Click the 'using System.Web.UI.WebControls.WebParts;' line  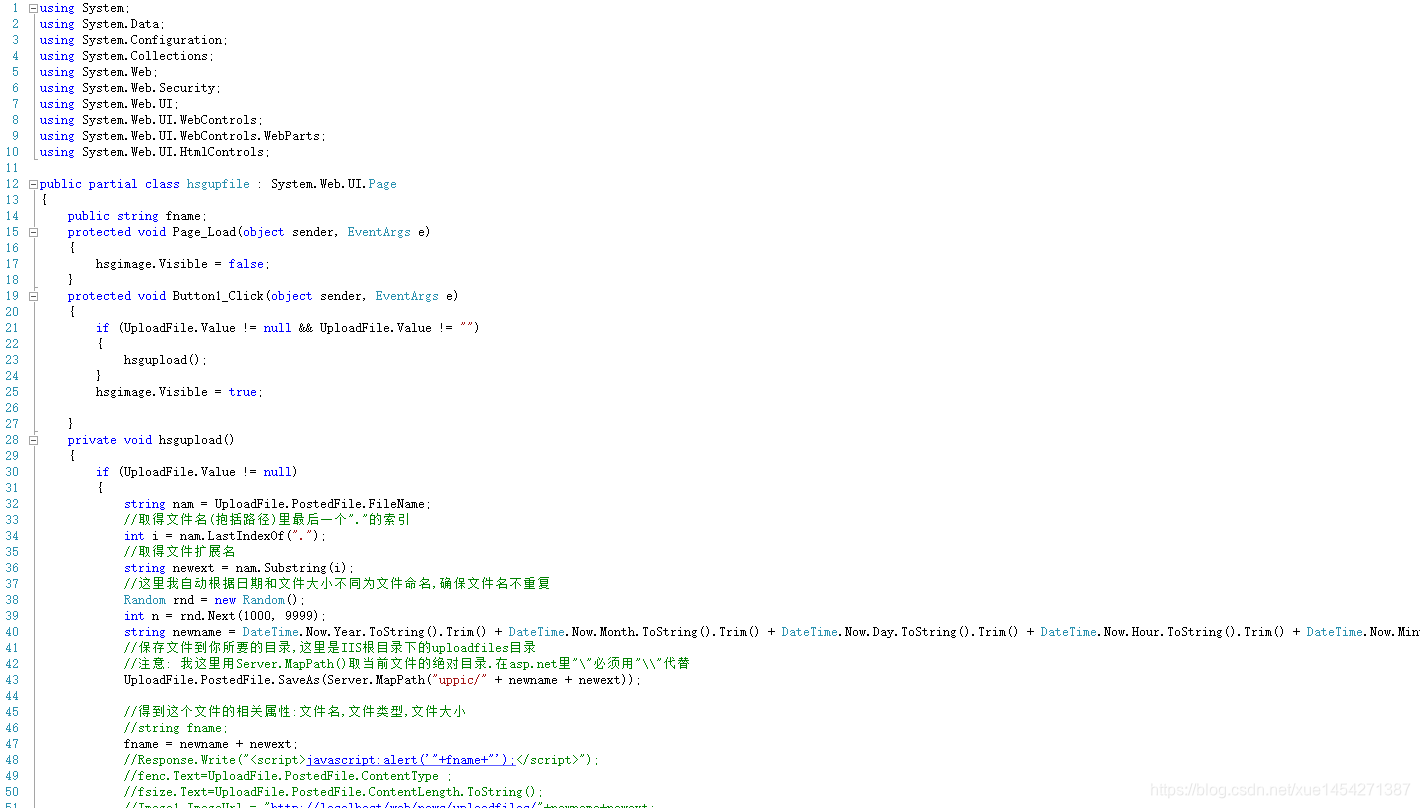click(183, 136)
